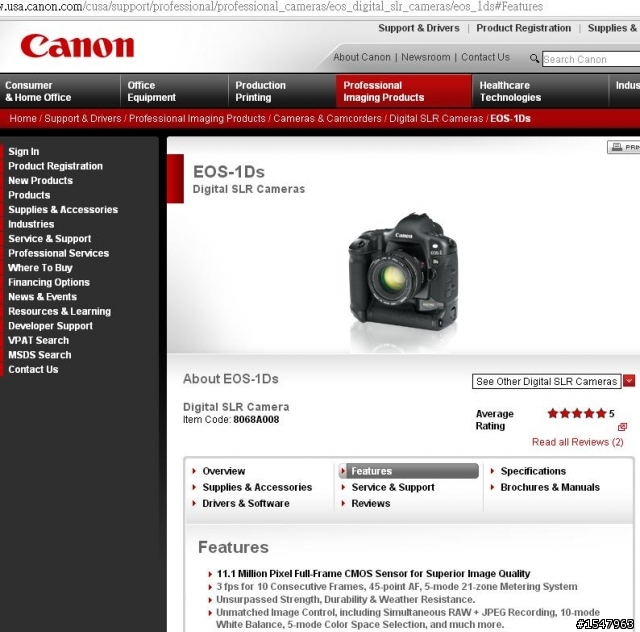Click the Canon logo
The height and width of the screenshot is (632, 640).
pyautogui.click(x=77, y=46)
